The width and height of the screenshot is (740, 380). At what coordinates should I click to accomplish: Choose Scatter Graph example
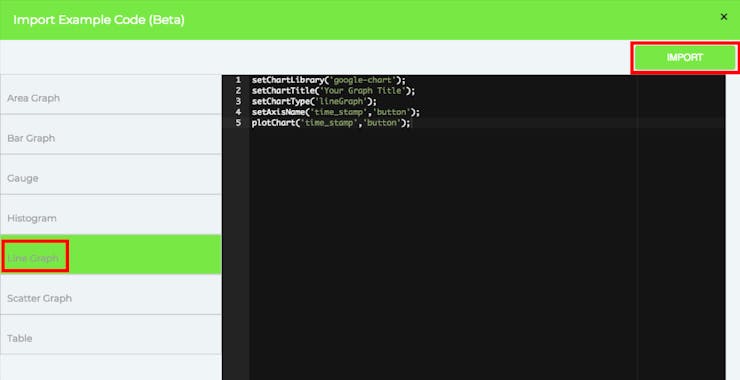110,298
